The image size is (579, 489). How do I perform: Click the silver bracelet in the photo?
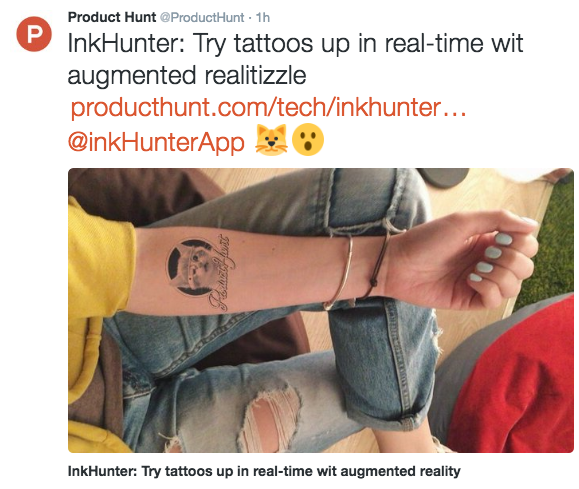tap(340, 273)
